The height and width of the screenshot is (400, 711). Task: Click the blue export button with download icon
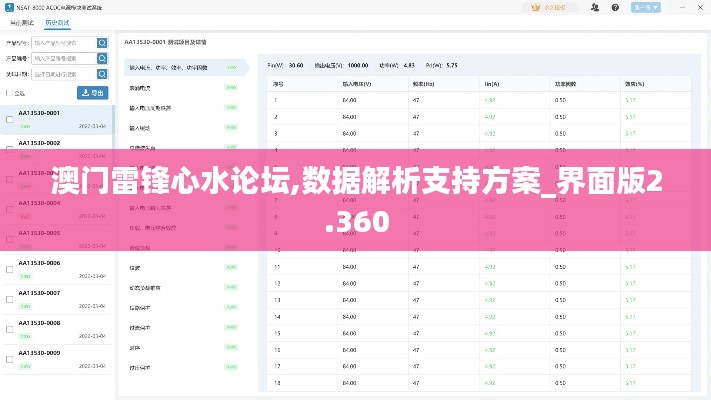tap(93, 93)
